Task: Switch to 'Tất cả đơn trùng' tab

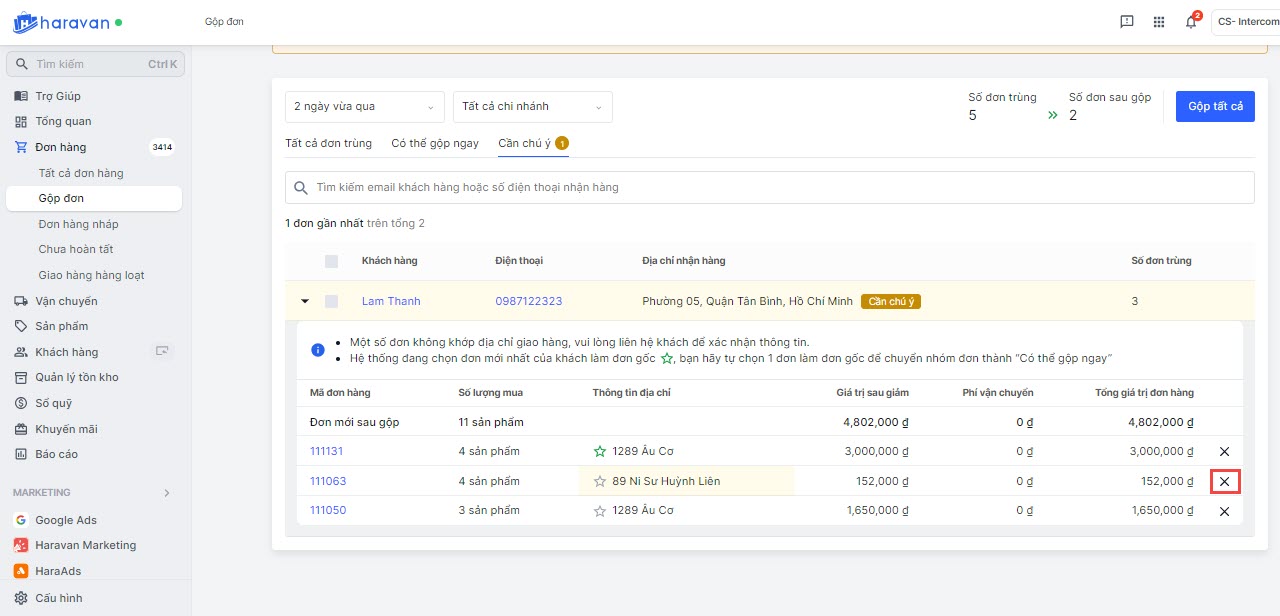Action: [x=328, y=143]
